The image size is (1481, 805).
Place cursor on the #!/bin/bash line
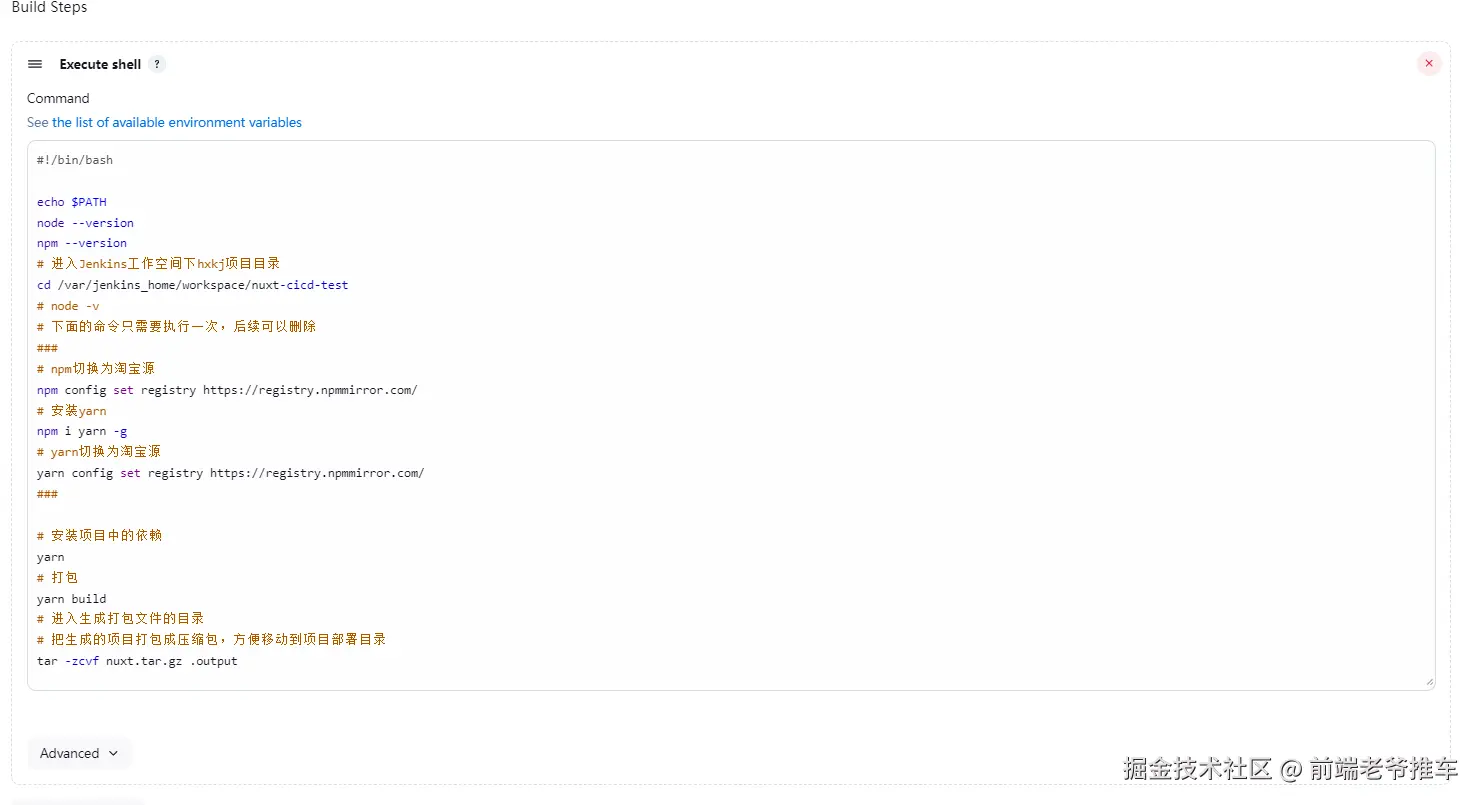(x=75, y=160)
